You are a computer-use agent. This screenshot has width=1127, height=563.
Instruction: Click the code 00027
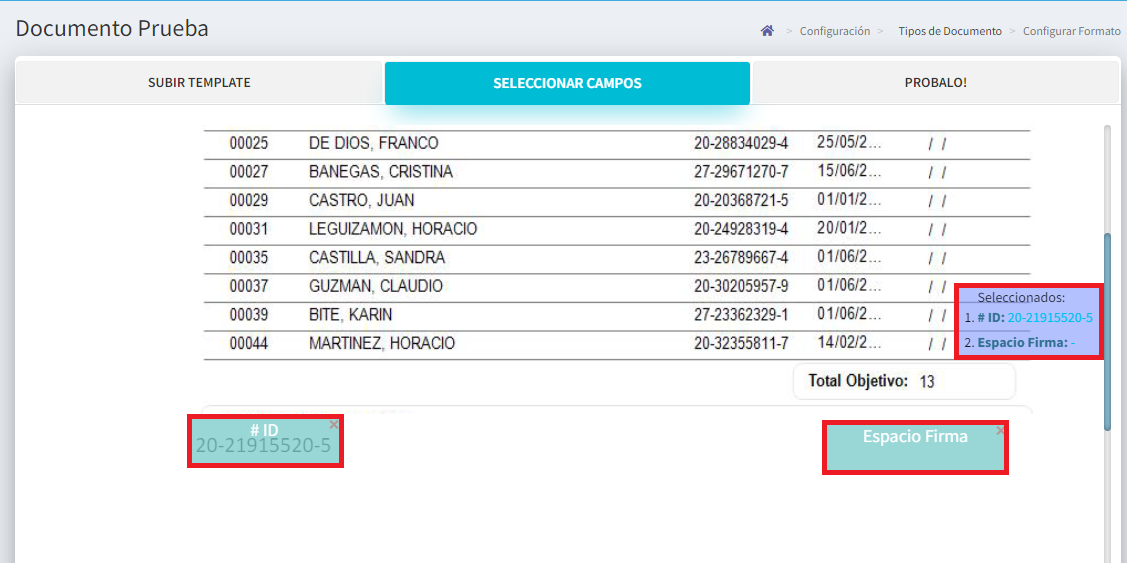[x=249, y=172]
